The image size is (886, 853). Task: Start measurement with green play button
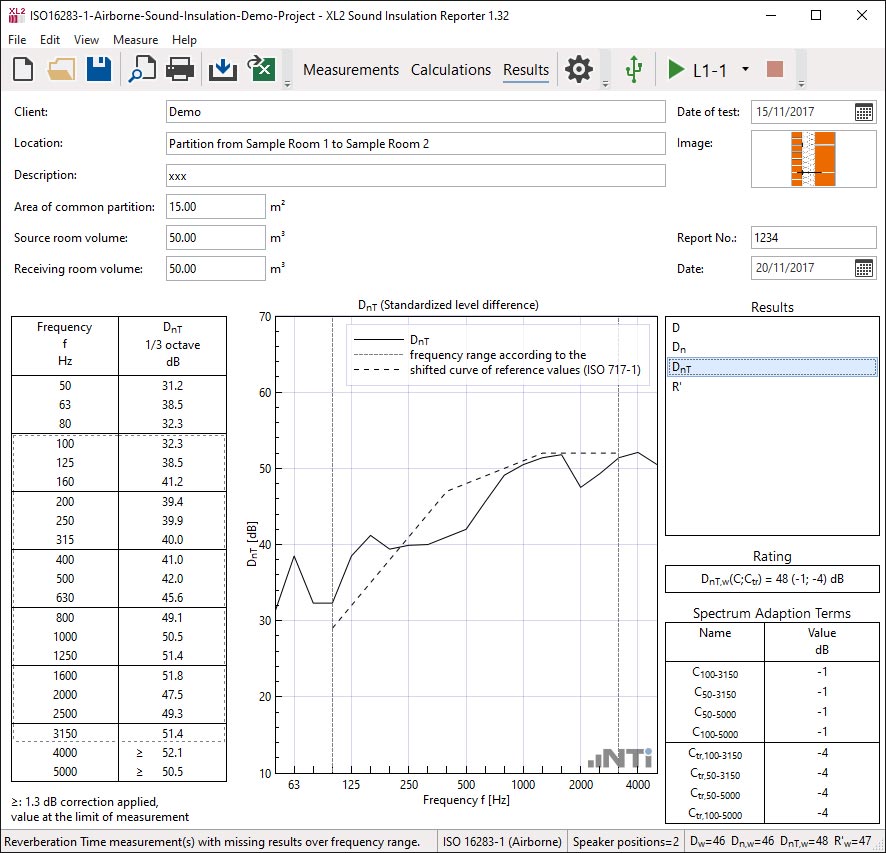coord(675,70)
